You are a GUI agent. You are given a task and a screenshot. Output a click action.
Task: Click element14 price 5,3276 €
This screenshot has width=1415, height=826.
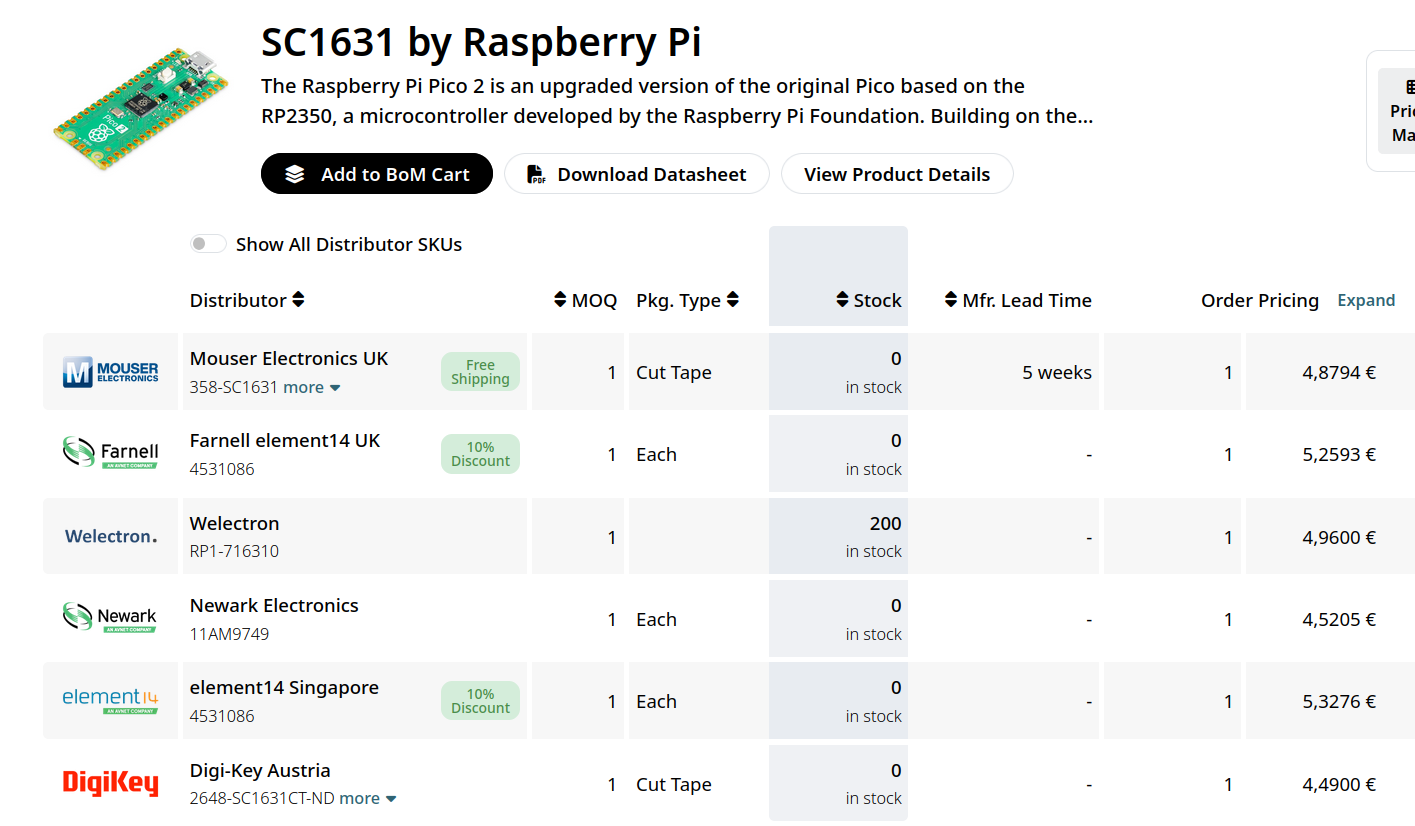1339,701
